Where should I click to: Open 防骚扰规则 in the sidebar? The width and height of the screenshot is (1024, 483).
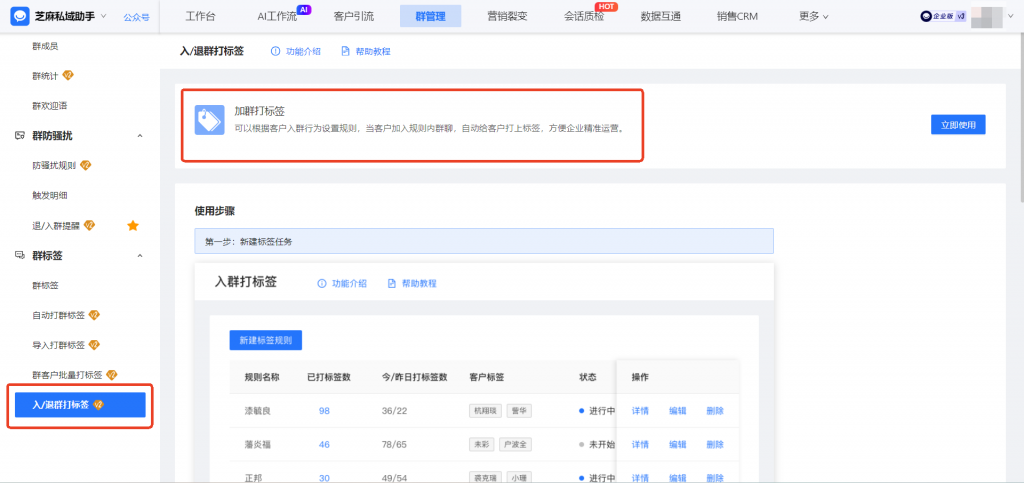point(54,166)
